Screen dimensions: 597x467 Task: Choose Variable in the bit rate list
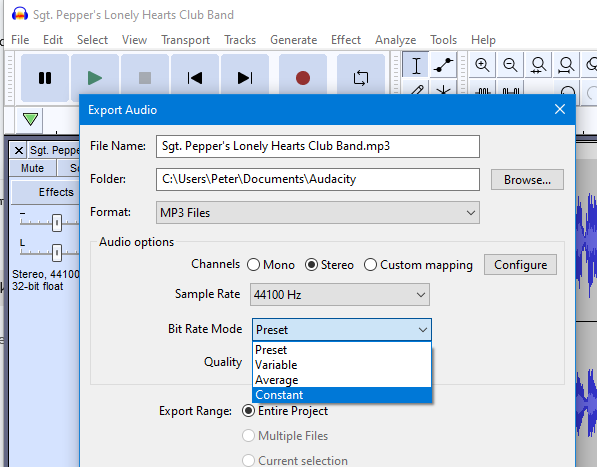tap(342, 365)
